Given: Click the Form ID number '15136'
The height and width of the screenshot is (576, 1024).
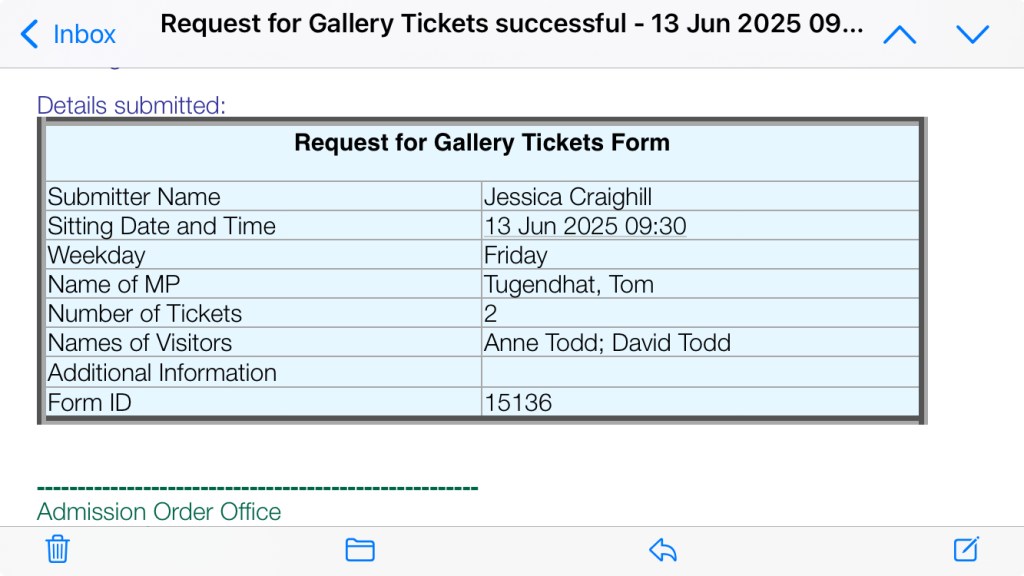Looking at the screenshot, I should (x=518, y=403).
